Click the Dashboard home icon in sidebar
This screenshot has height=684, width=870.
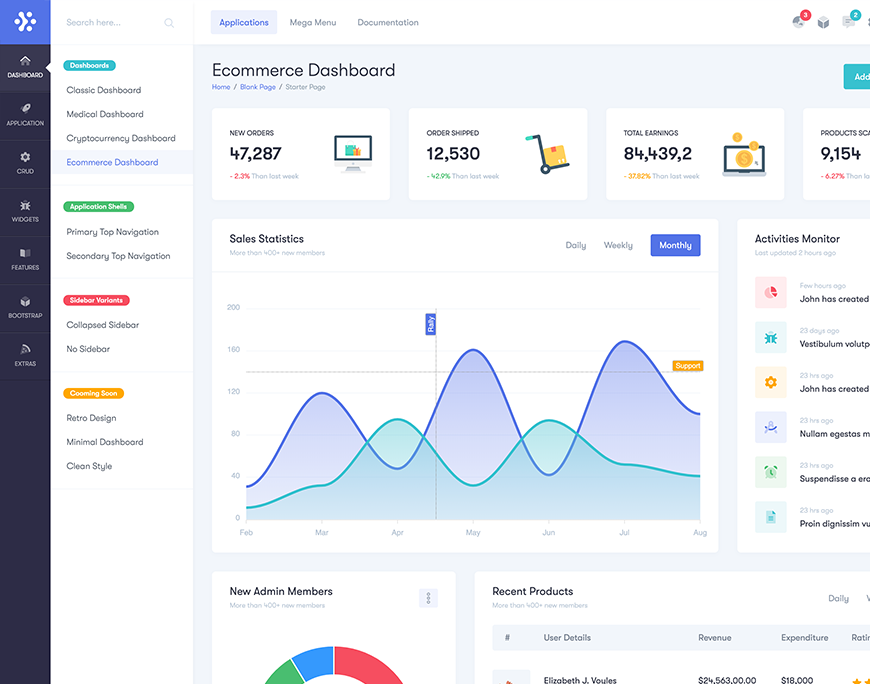(x=25, y=62)
